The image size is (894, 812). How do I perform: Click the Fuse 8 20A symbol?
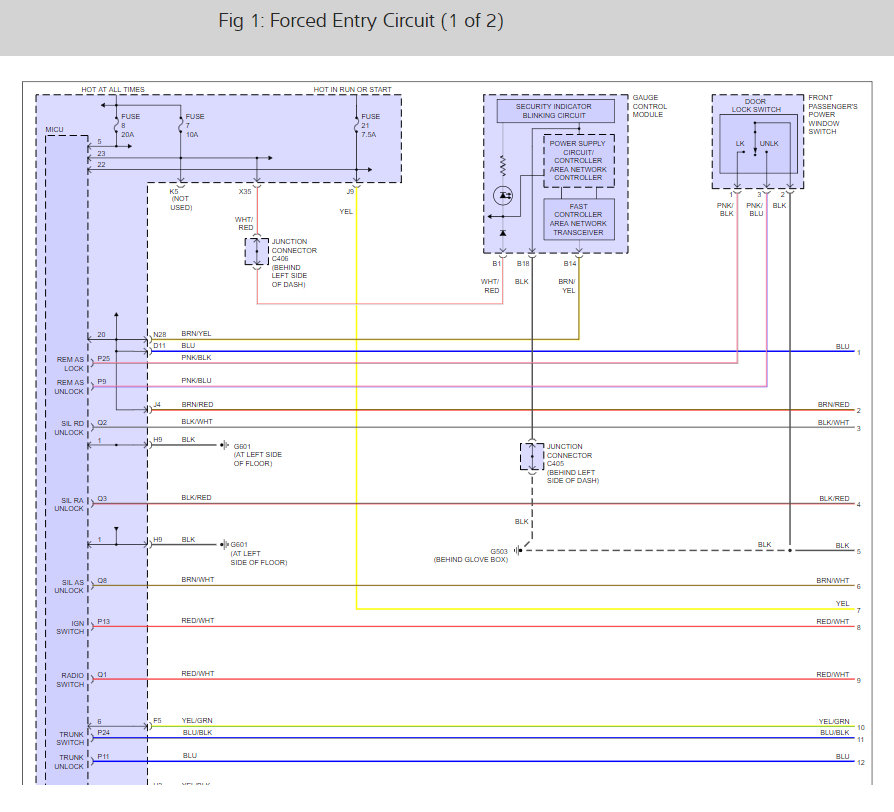(116, 124)
